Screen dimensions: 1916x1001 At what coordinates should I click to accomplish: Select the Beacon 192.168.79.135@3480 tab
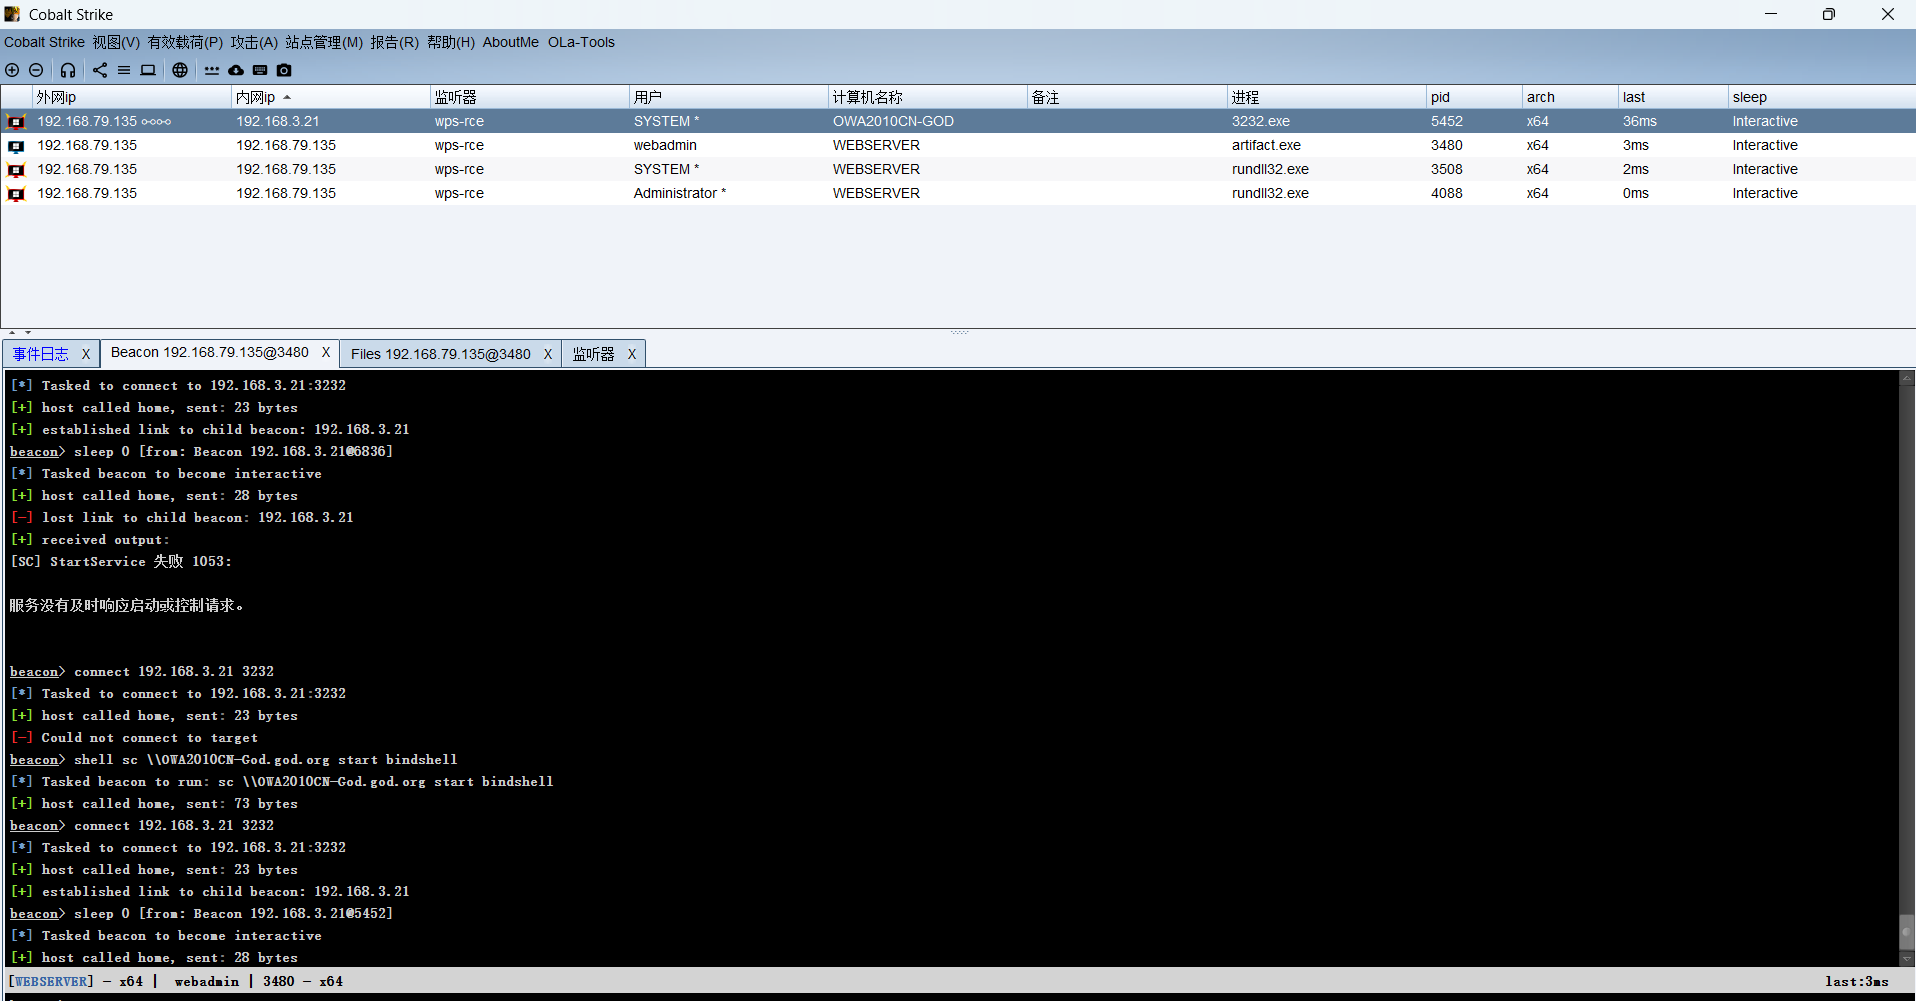coord(210,352)
